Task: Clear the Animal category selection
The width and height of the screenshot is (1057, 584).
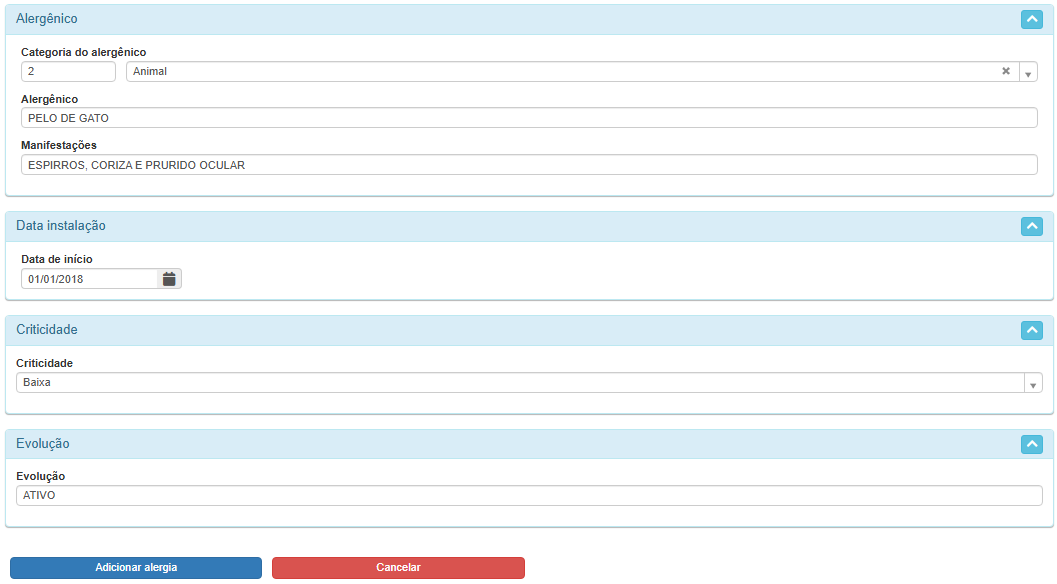Action: pyautogui.click(x=1006, y=72)
